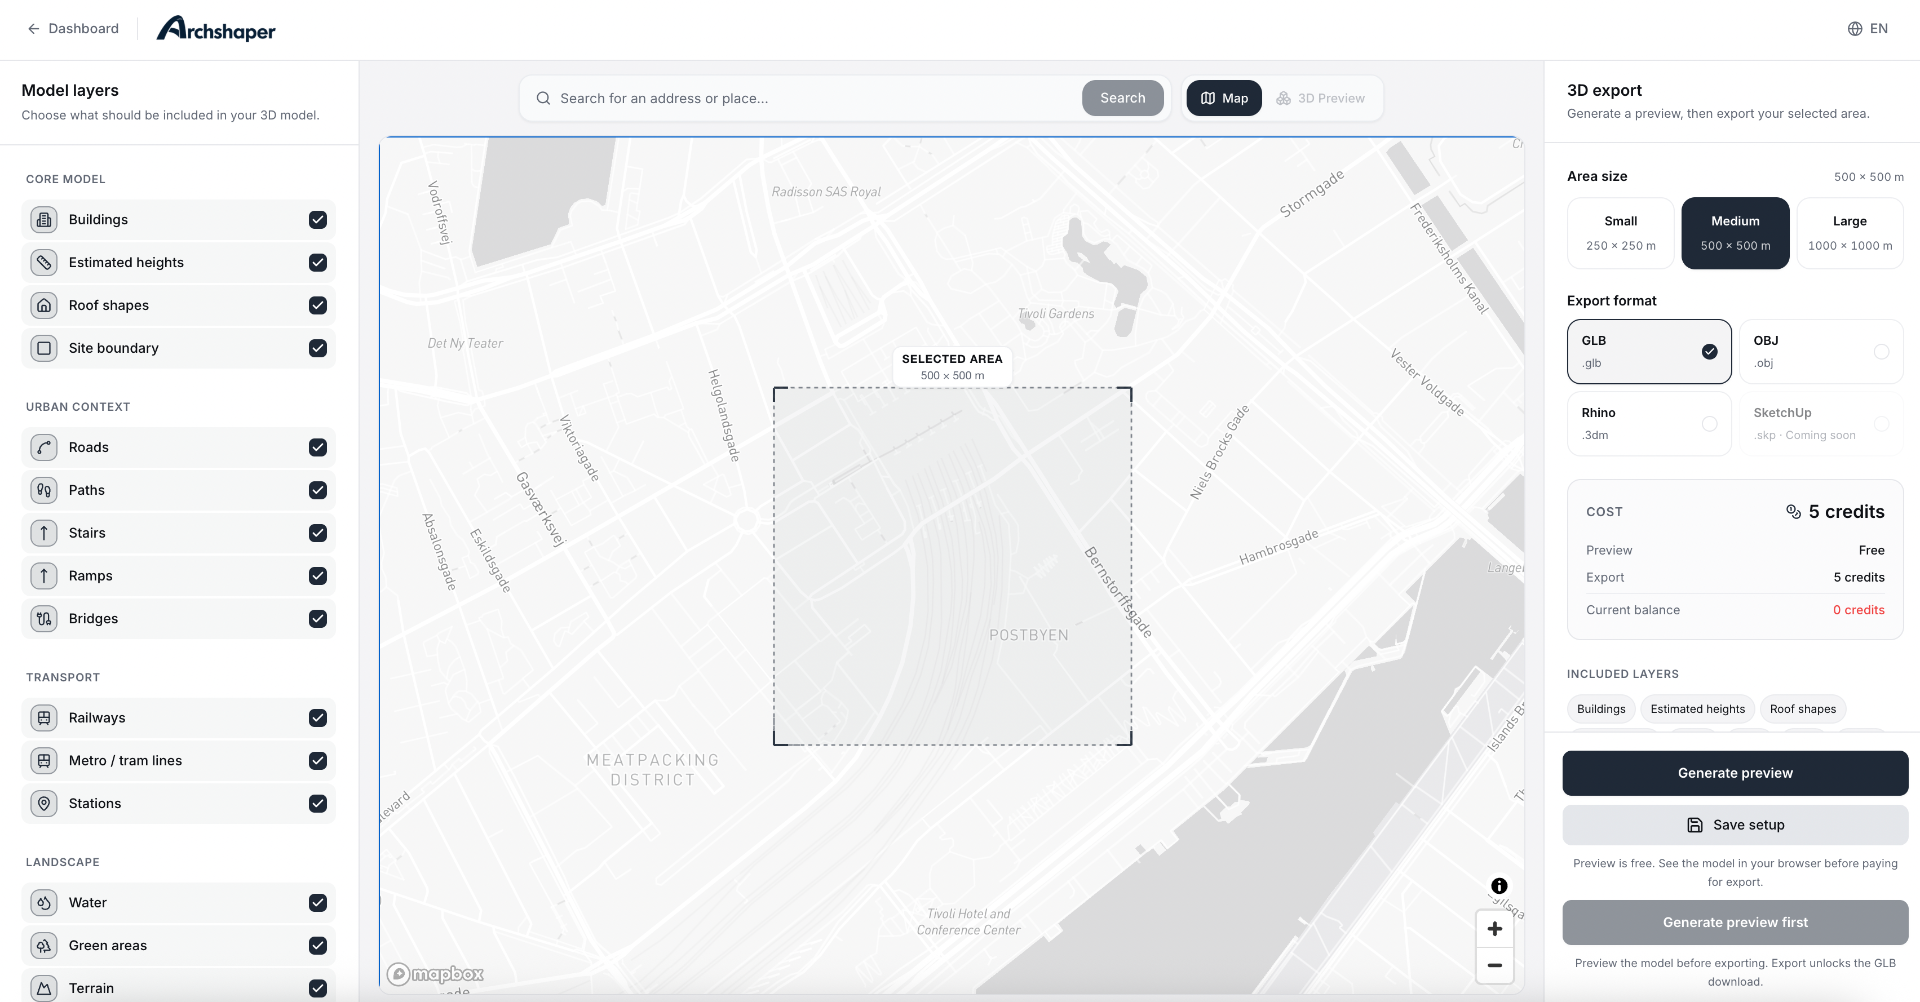The height and width of the screenshot is (1002, 1920).
Task: Click the Selected Area box on map
Action: [952, 566]
